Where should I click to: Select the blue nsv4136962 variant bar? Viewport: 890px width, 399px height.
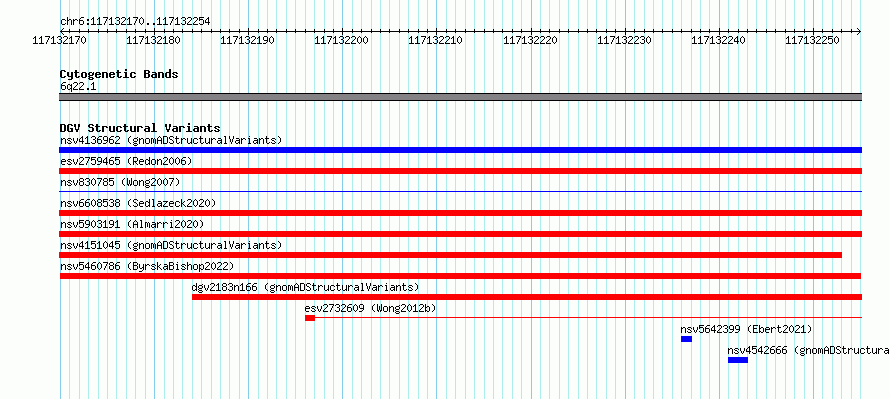460,150
